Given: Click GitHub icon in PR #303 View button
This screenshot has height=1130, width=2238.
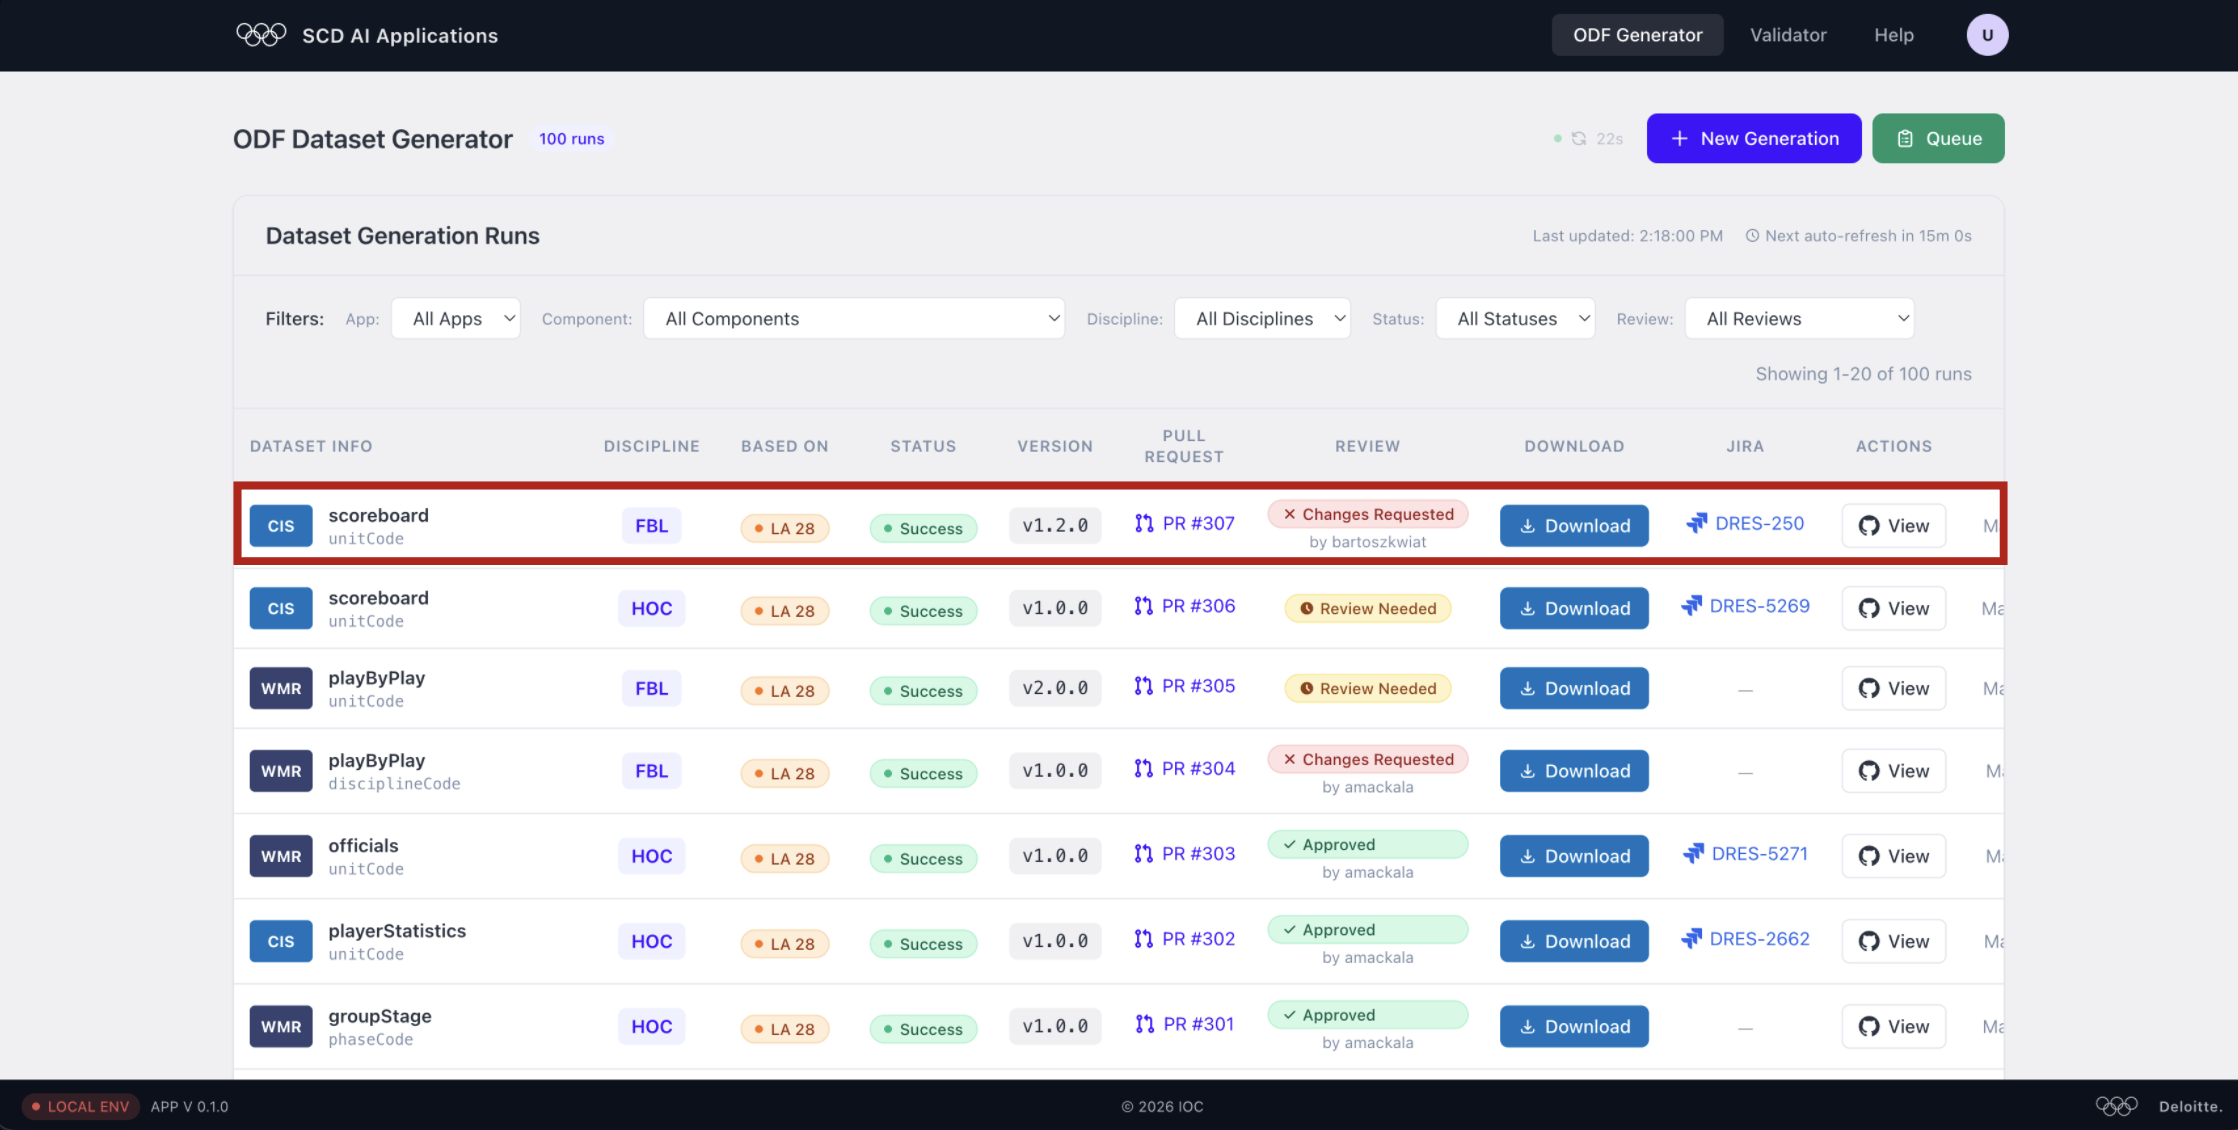Looking at the screenshot, I should pos(1869,857).
